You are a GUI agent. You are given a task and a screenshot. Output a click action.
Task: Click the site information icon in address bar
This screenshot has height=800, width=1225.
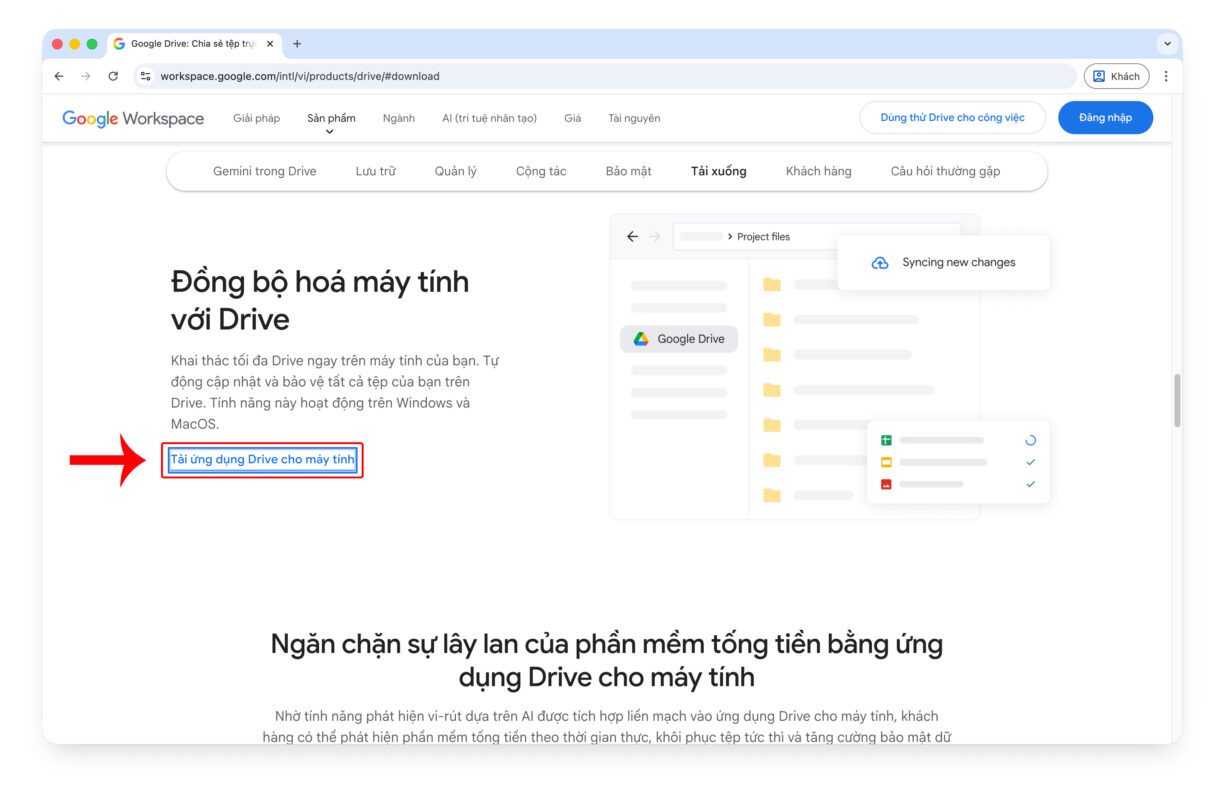[146, 76]
